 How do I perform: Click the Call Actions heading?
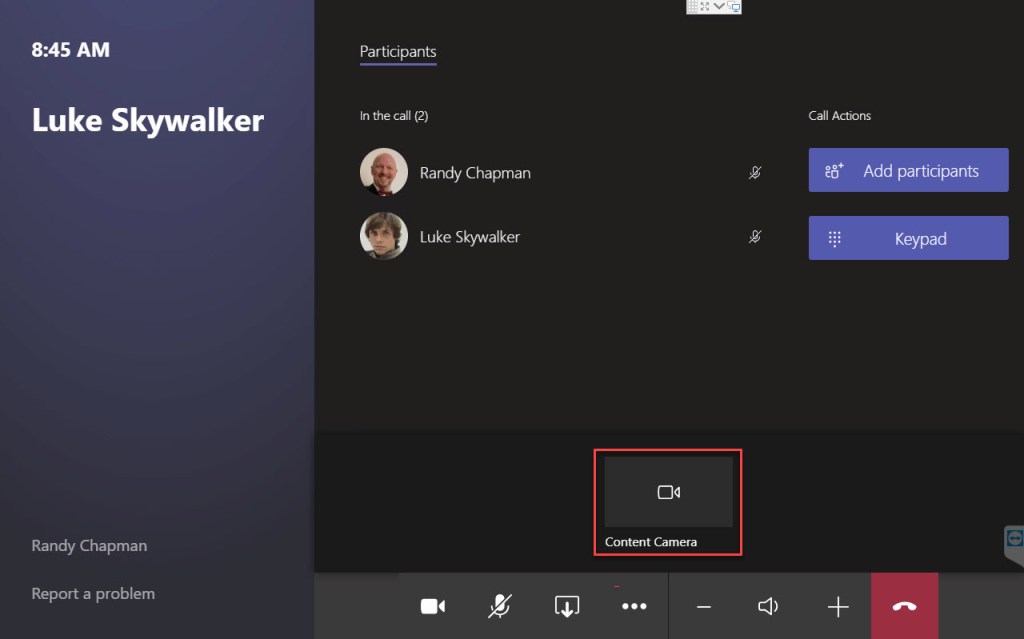point(840,116)
